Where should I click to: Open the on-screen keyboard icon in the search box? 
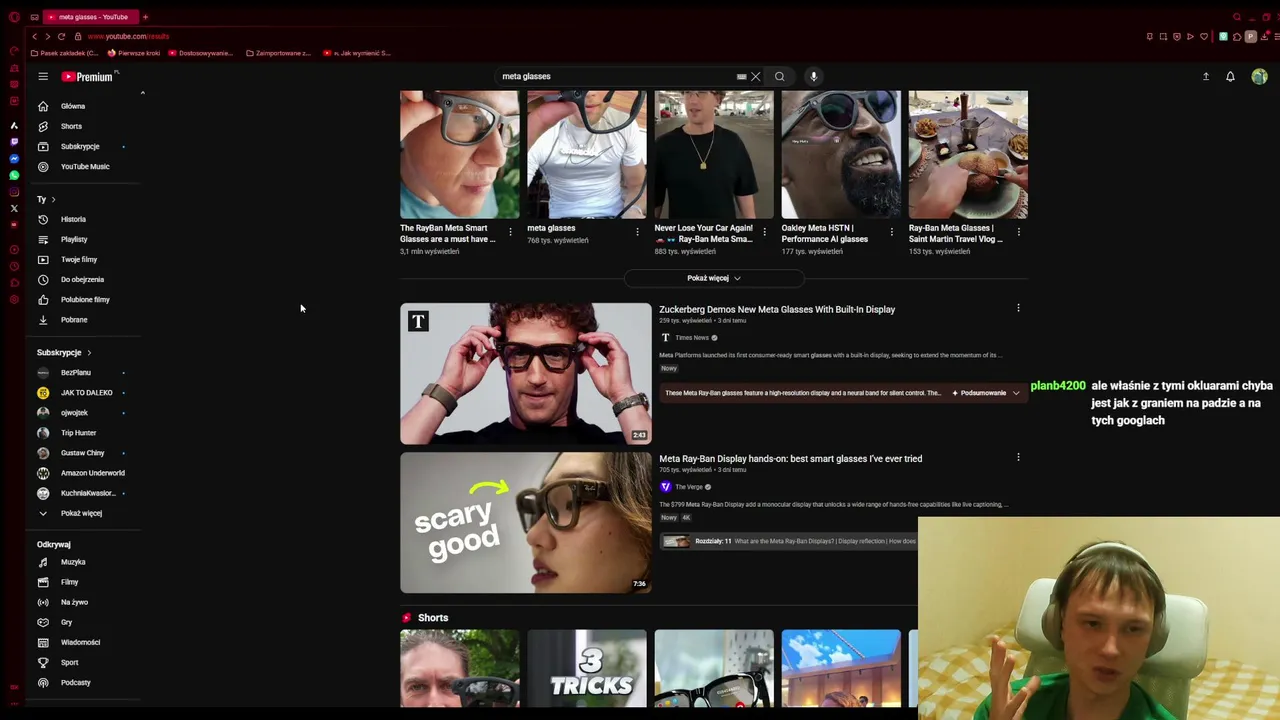pyautogui.click(x=741, y=76)
